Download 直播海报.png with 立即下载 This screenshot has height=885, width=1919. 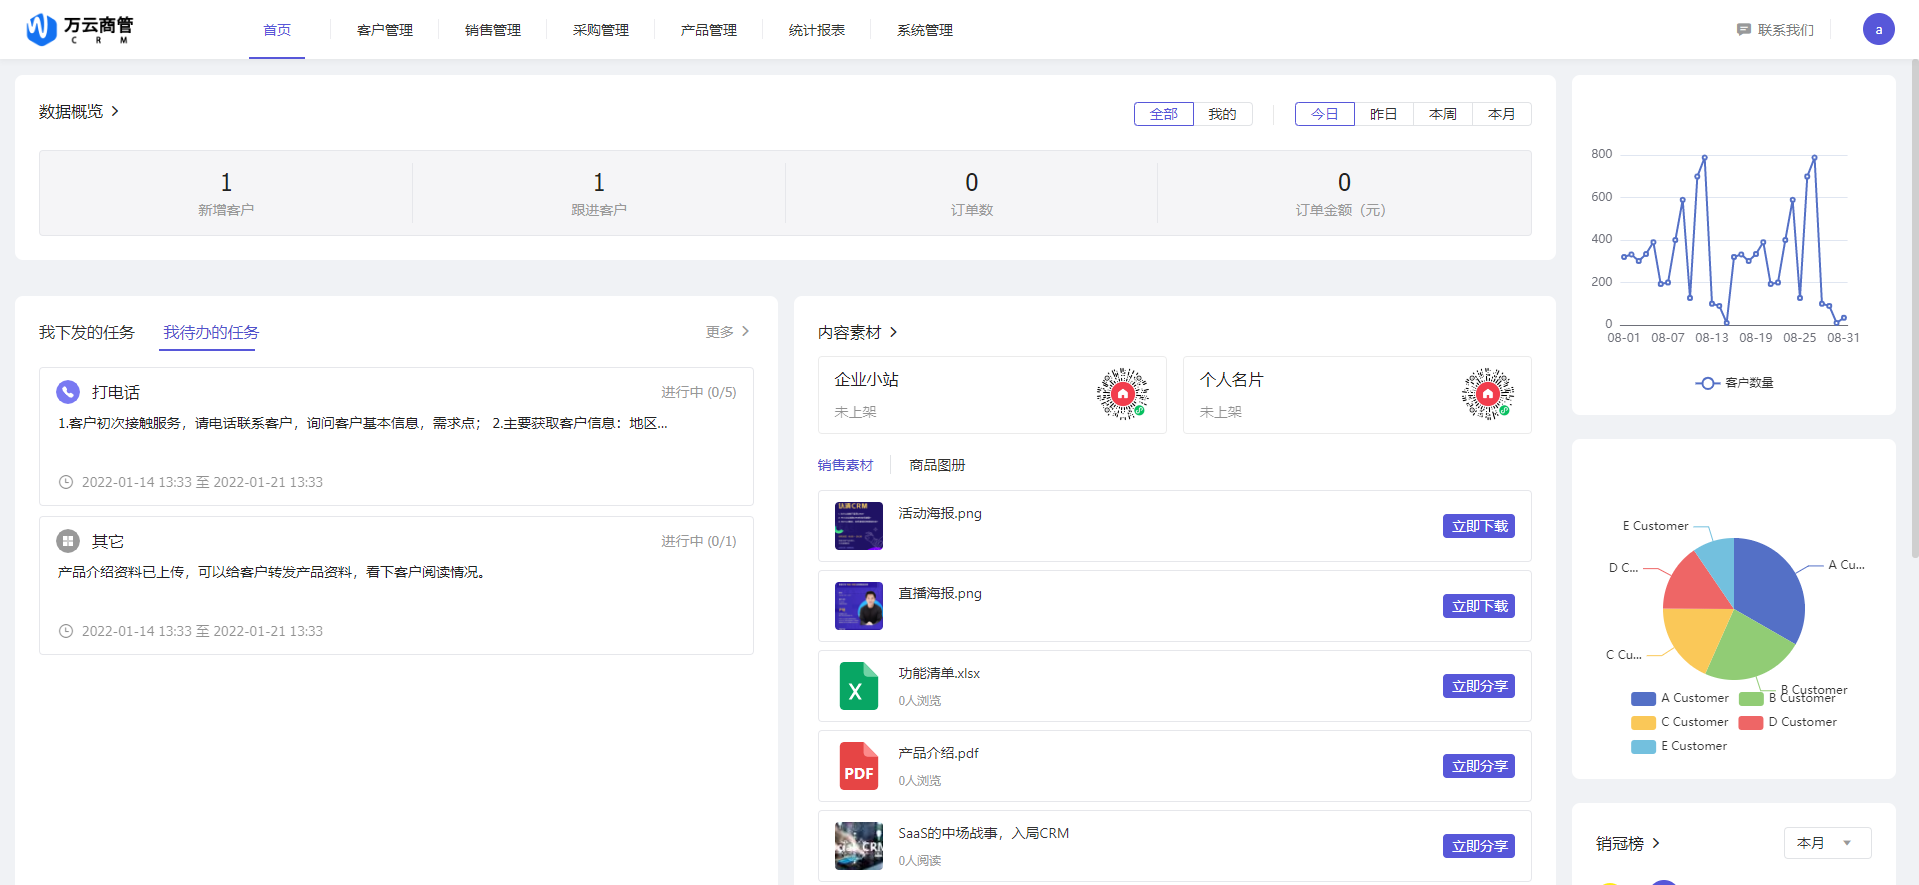point(1479,606)
